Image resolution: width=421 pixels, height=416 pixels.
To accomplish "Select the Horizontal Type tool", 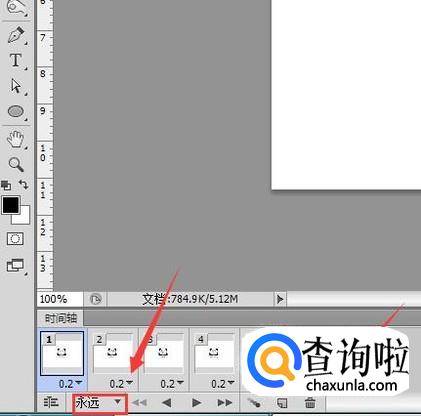I will pyautogui.click(x=16, y=61).
